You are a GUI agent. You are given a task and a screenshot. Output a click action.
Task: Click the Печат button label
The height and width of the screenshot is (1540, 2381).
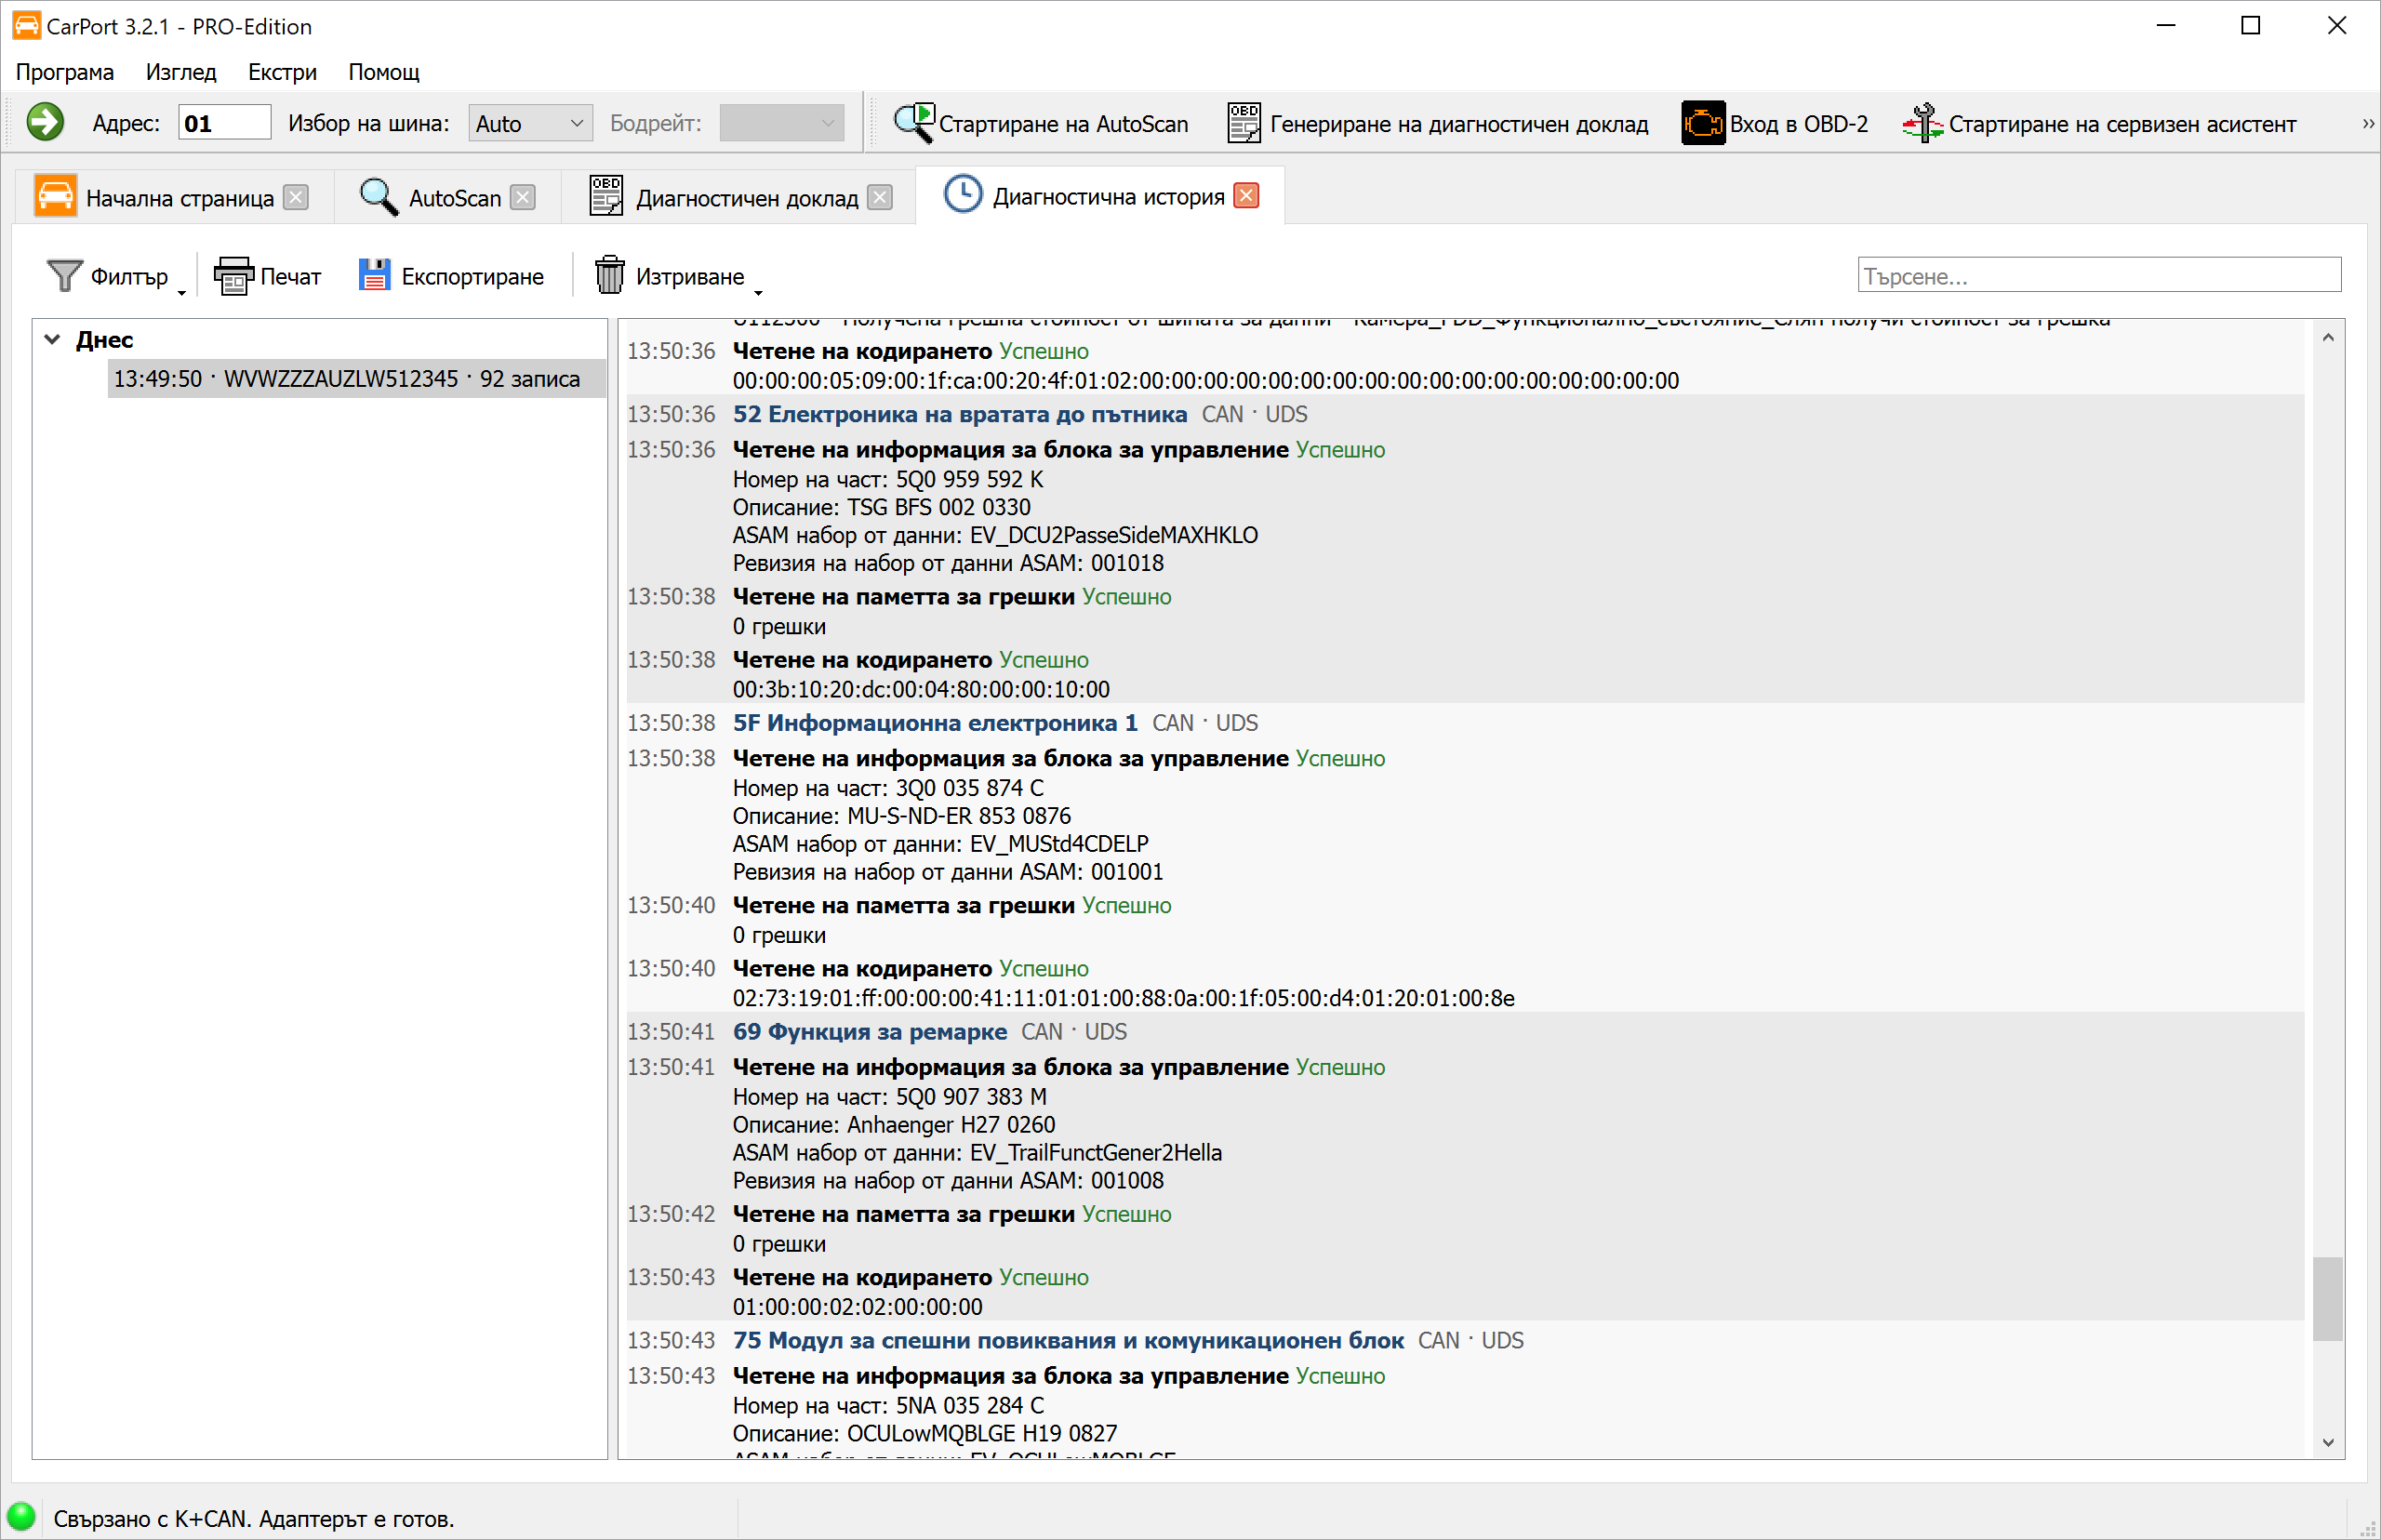[291, 276]
